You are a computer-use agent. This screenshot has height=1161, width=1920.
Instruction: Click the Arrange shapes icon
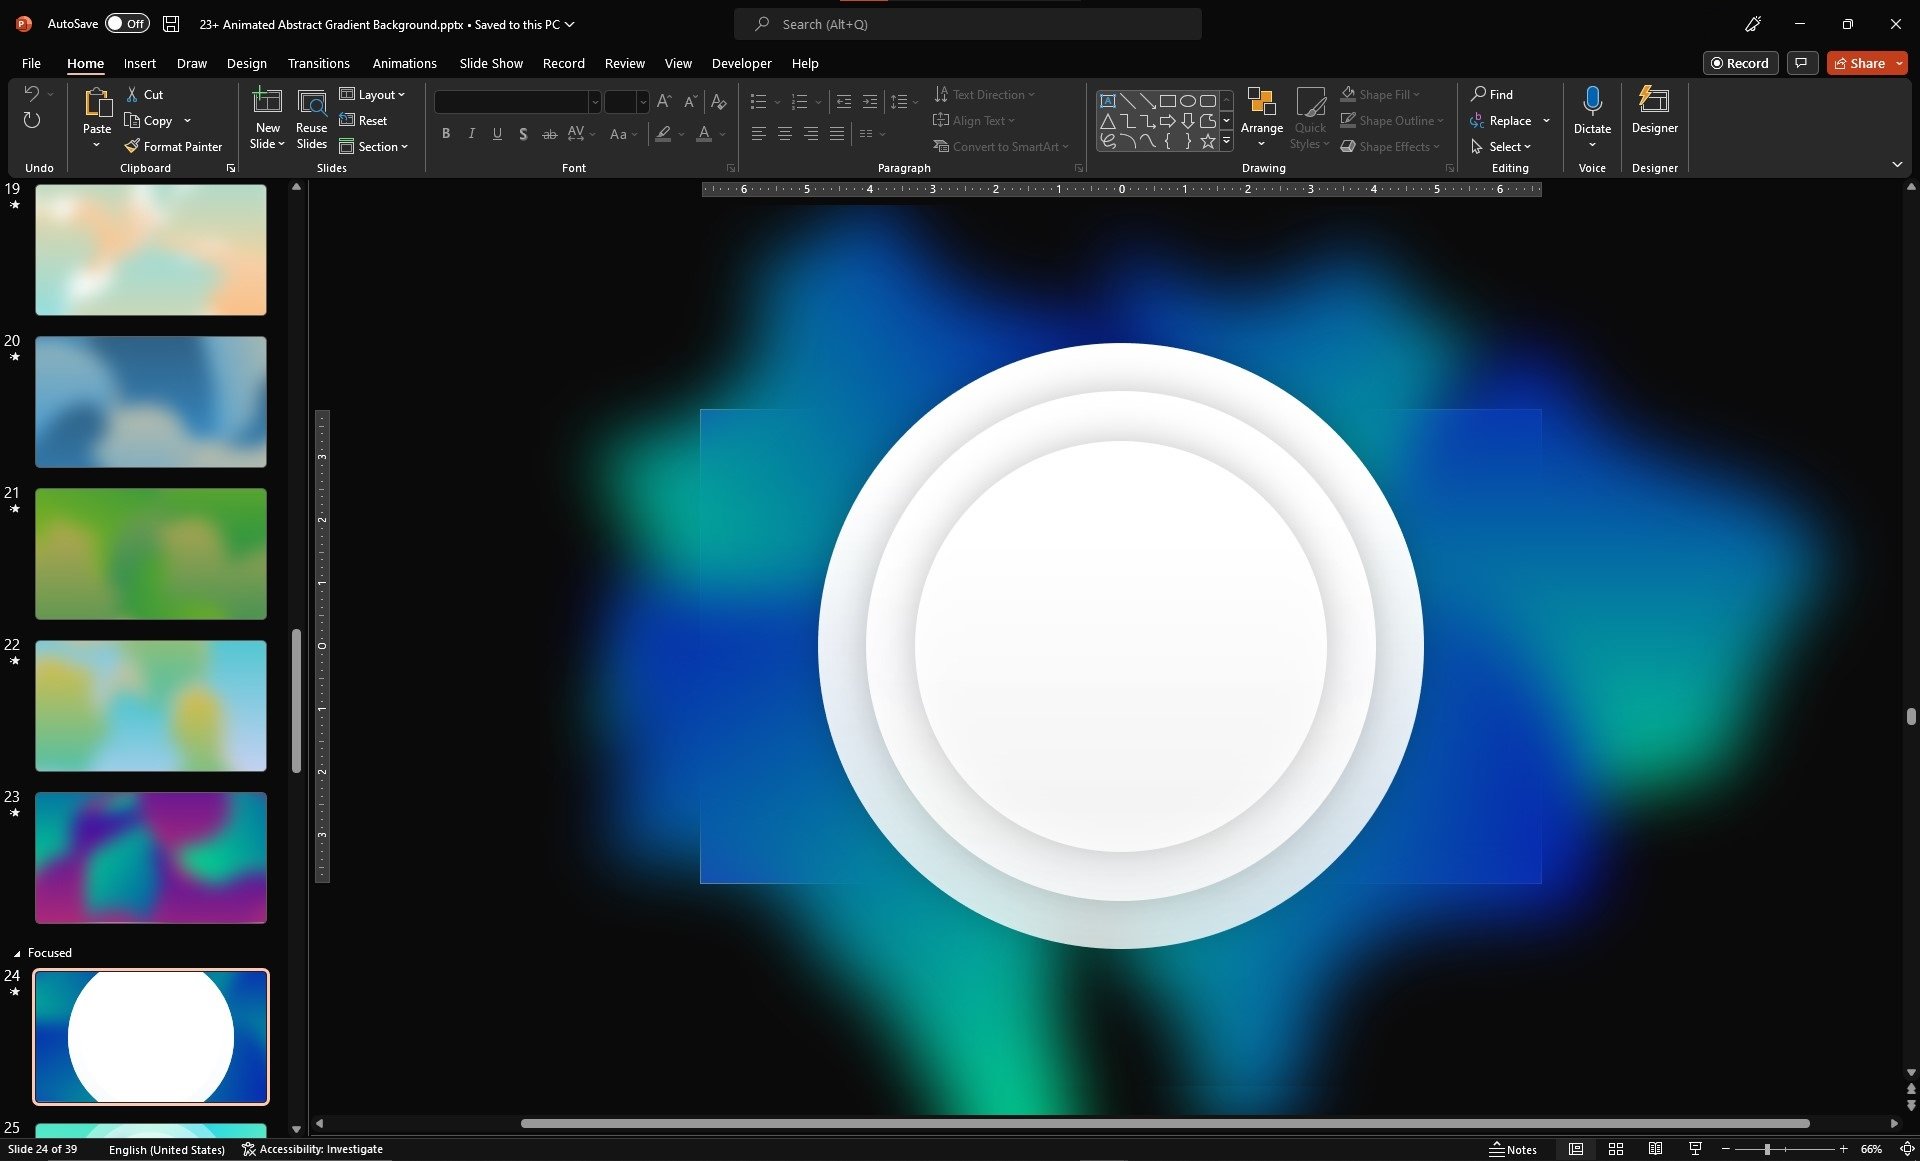tap(1261, 102)
